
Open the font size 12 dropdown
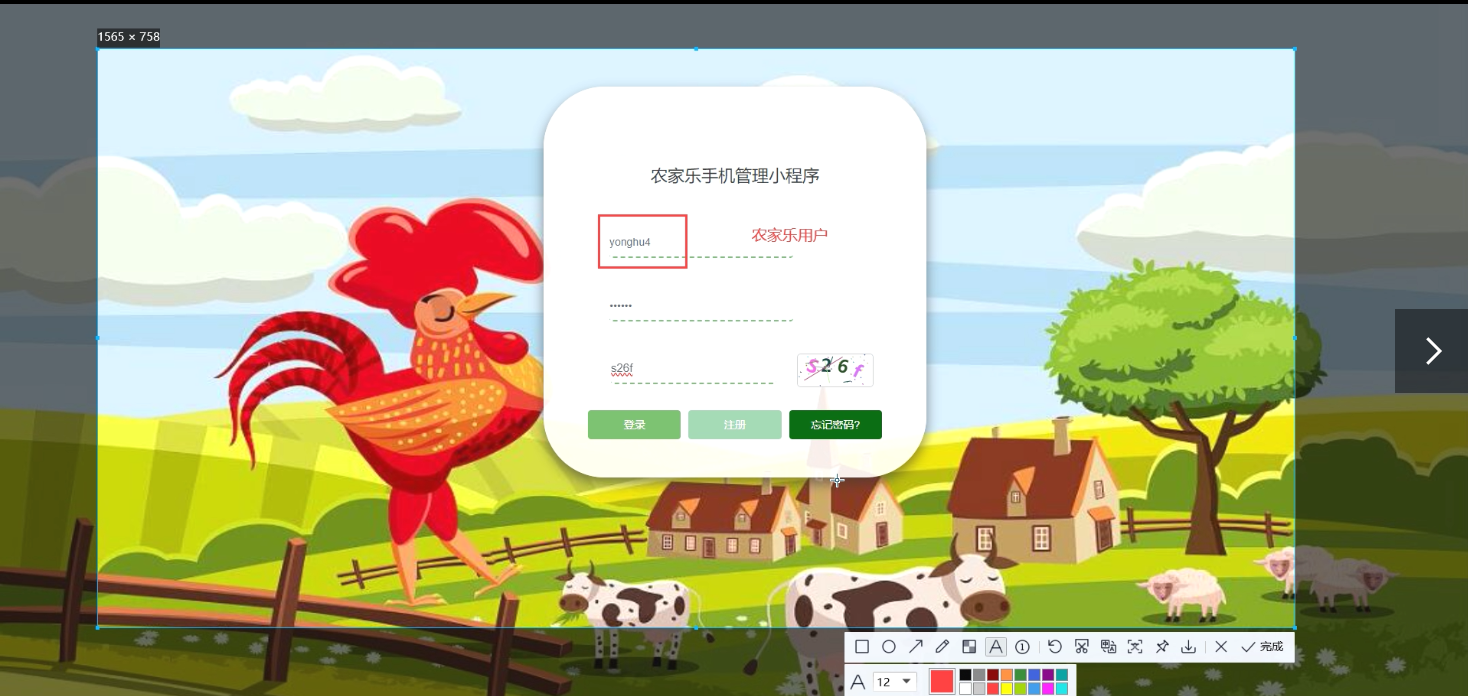click(x=895, y=682)
